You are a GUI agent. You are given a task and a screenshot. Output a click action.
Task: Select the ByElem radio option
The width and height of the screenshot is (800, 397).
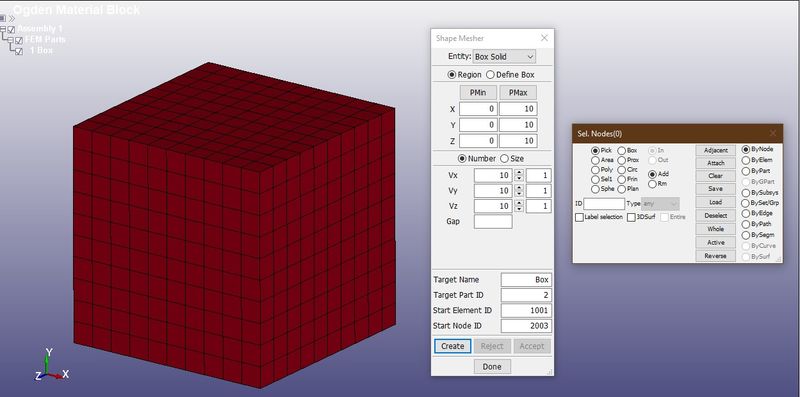(757, 160)
